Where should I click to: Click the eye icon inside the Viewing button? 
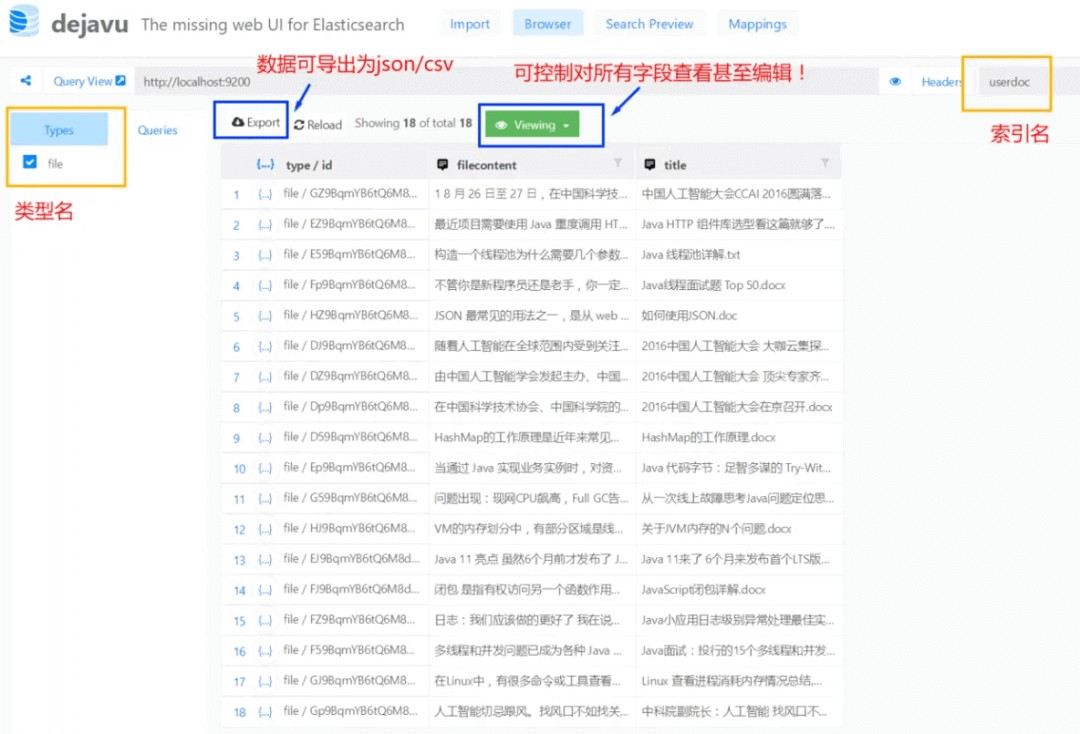[x=500, y=125]
